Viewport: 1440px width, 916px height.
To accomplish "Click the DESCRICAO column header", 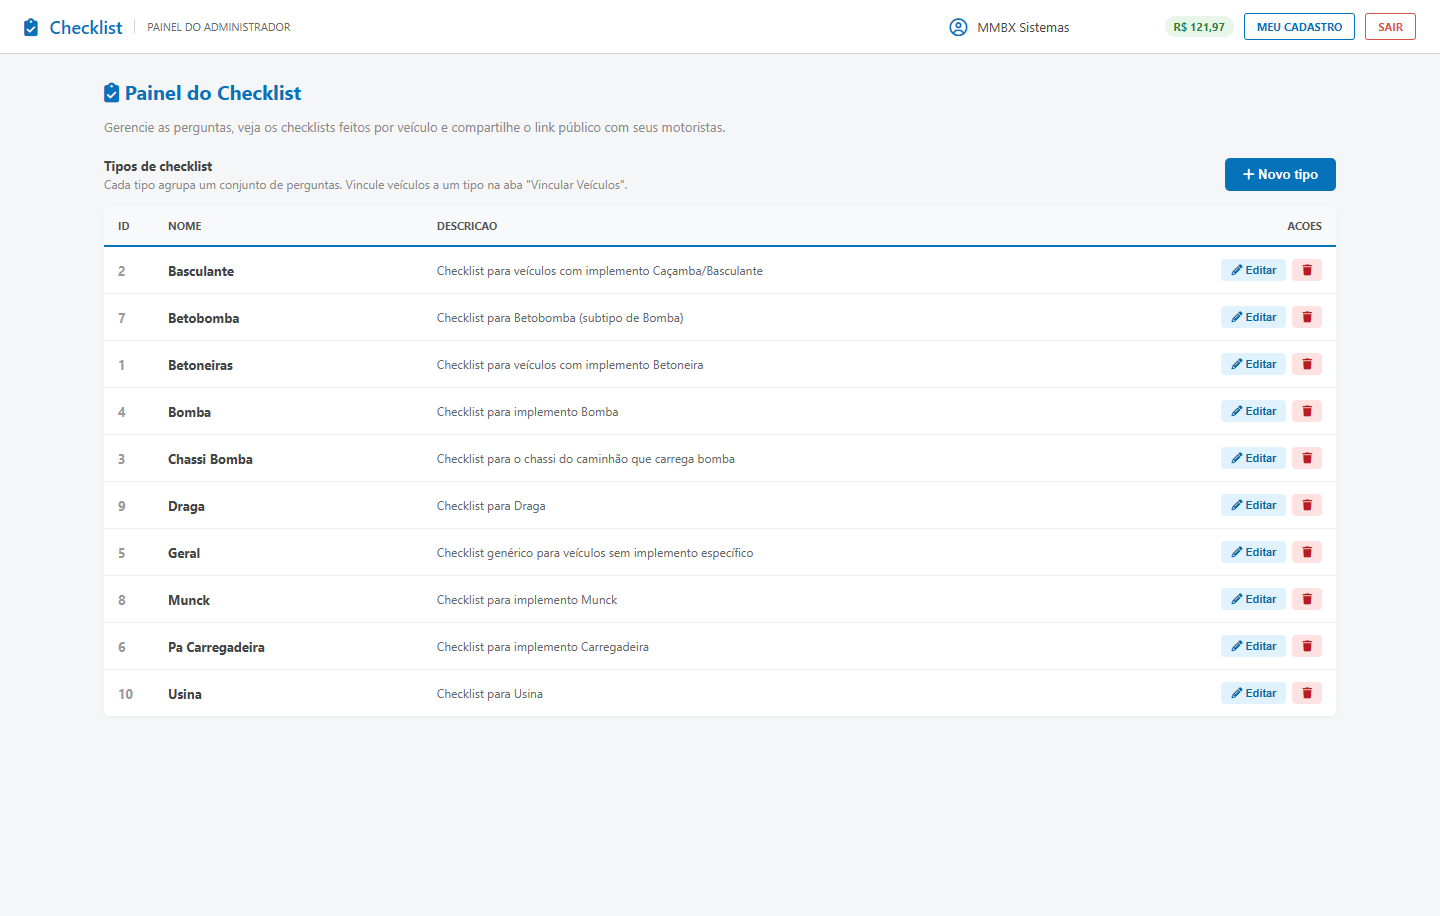I will (x=467, y=226).
